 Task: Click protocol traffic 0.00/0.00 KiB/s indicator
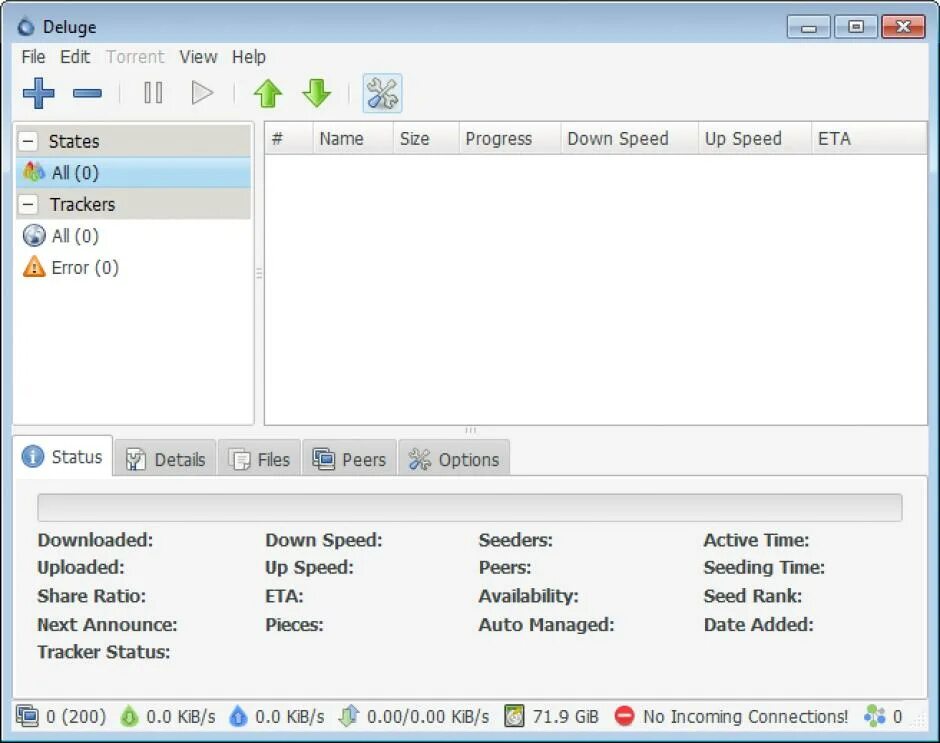427,717
